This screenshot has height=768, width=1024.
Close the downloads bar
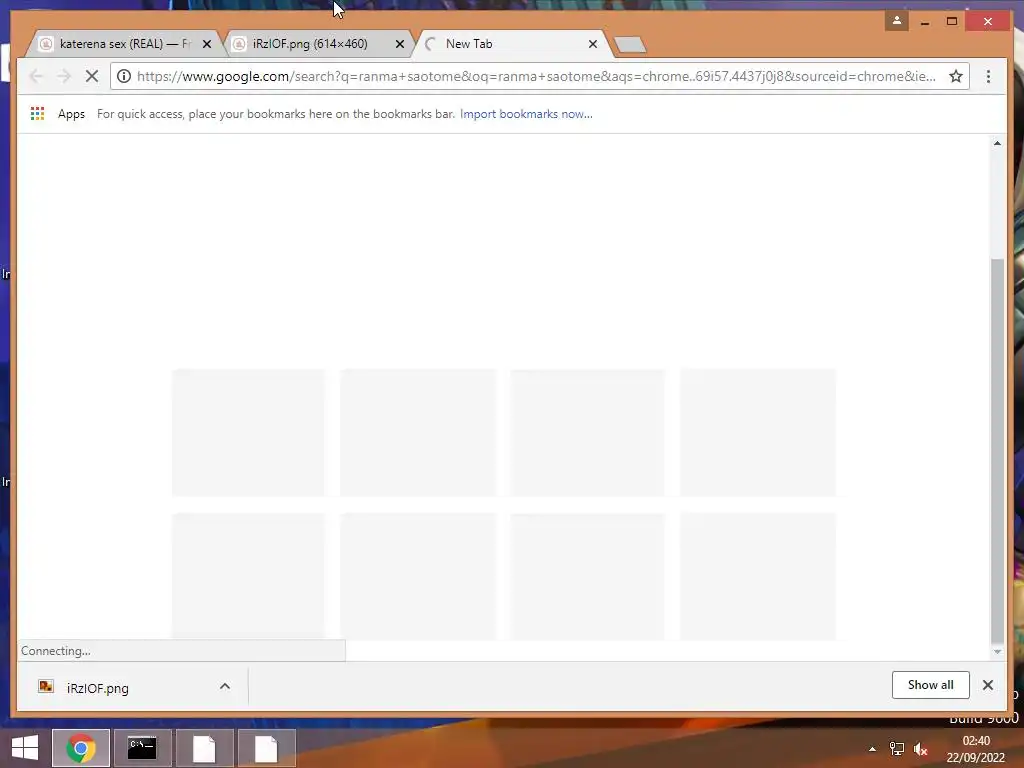point(987,685)
